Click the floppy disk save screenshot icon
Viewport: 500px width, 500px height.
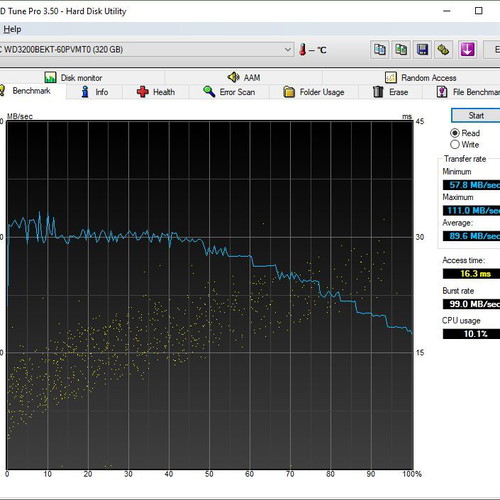coord(422,50)
